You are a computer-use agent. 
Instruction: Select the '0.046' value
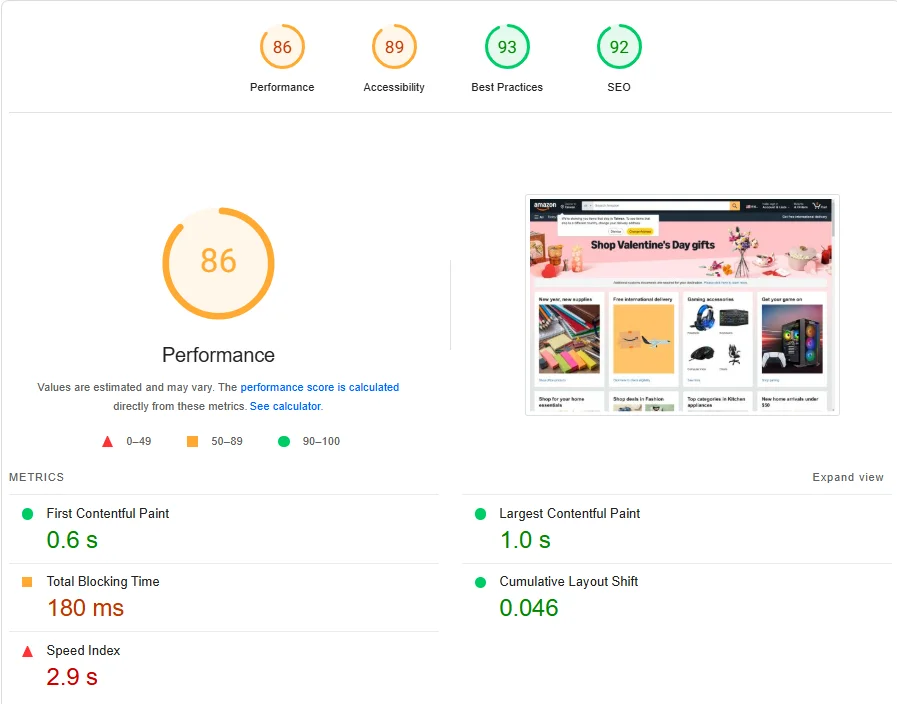coord(529,608)
